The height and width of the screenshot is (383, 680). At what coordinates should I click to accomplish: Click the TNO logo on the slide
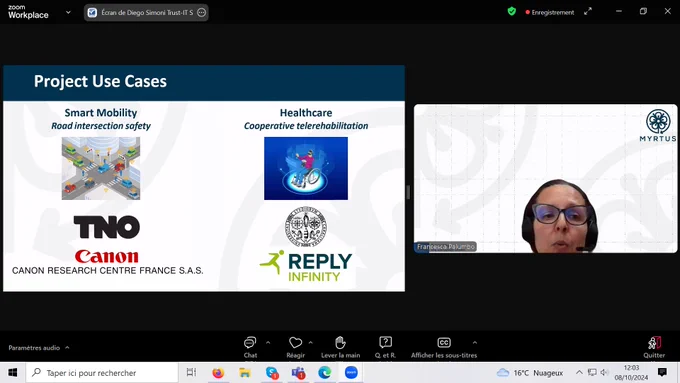(x=107, y=227)
